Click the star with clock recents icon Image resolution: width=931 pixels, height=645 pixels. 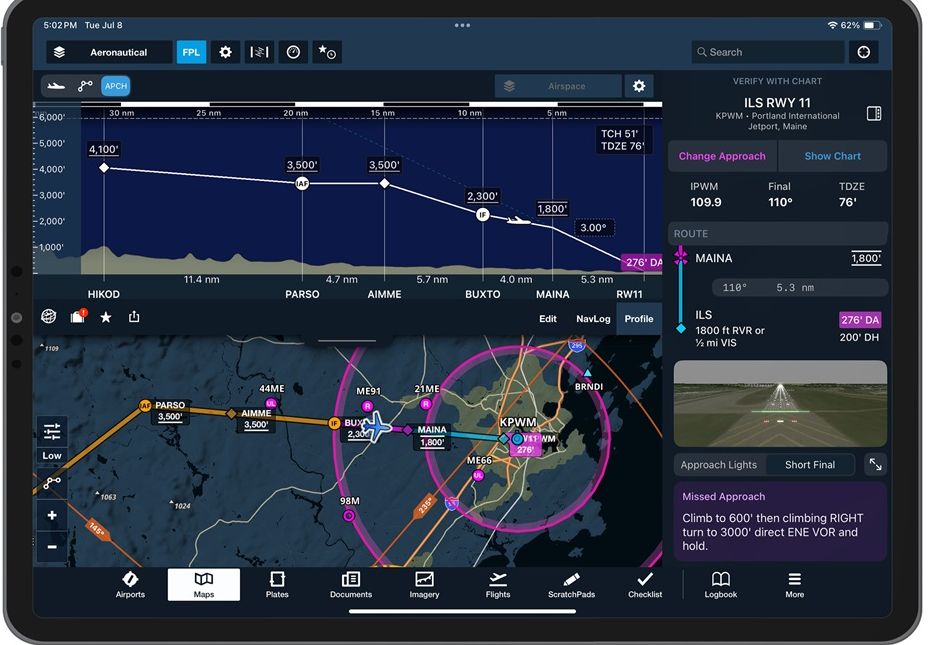pyautogui.click(x=327, y=52)
